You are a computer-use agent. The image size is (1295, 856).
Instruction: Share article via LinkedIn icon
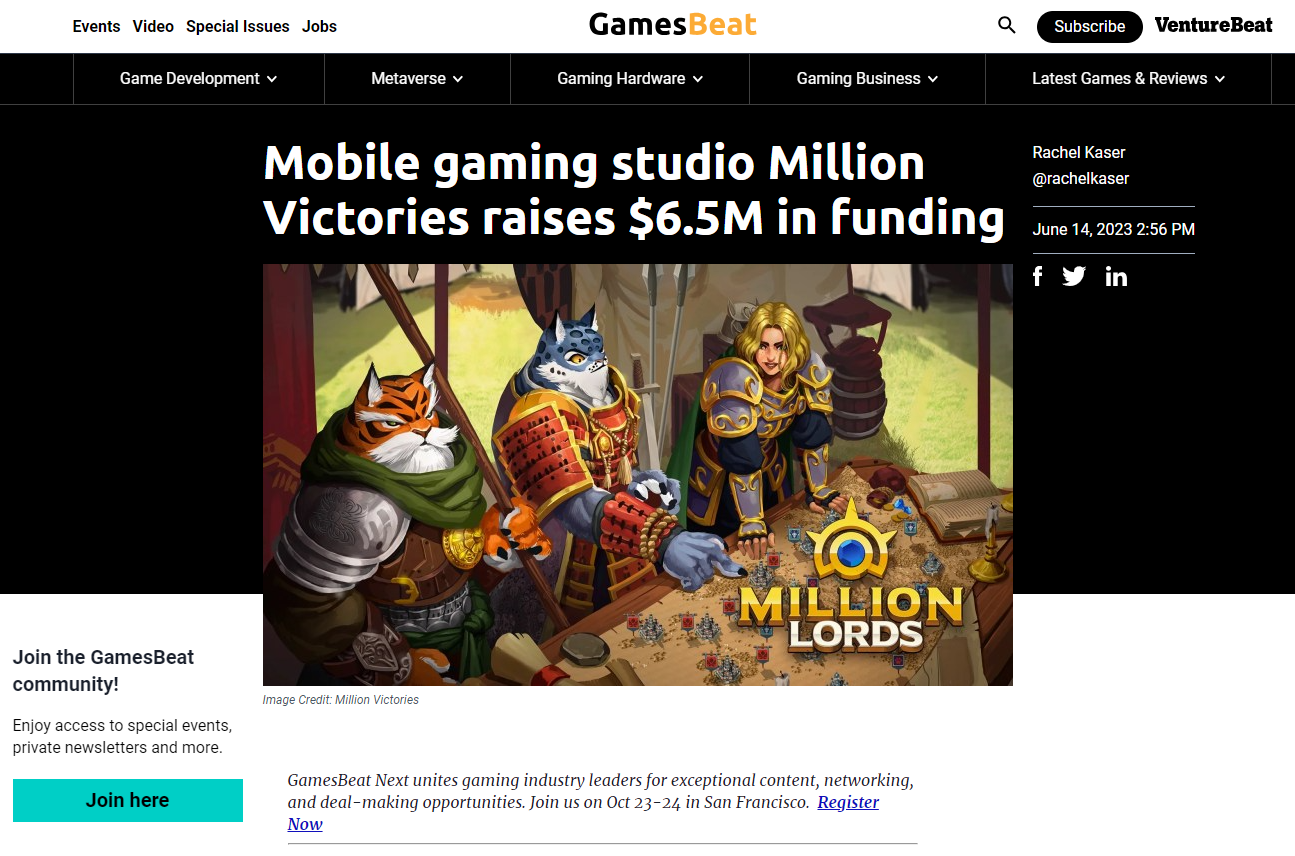click(x=1116, y=277)
